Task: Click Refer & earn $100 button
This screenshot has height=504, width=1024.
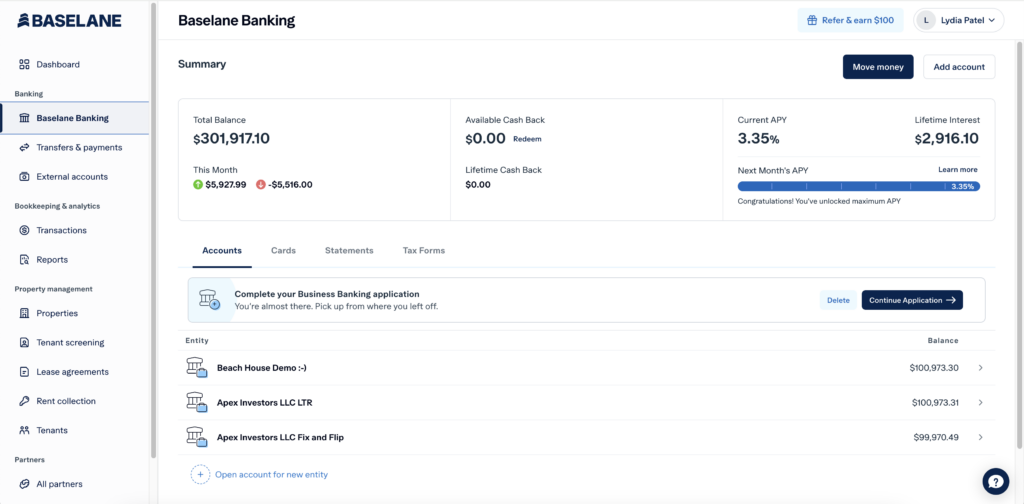Action: 850,20
